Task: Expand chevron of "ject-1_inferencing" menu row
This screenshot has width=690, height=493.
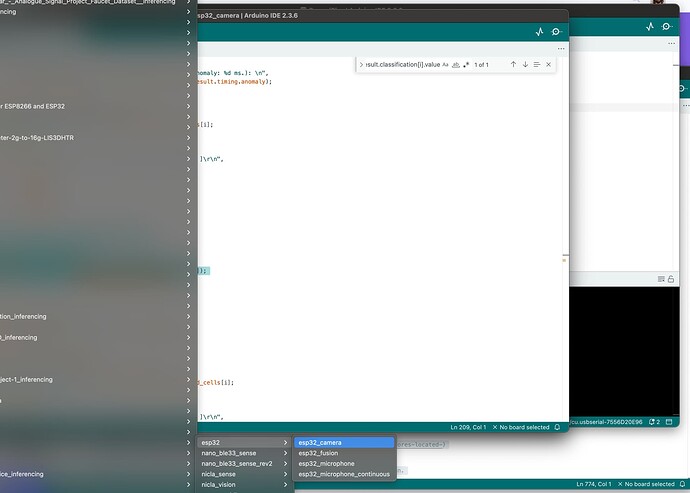Action: click(188, 379)
